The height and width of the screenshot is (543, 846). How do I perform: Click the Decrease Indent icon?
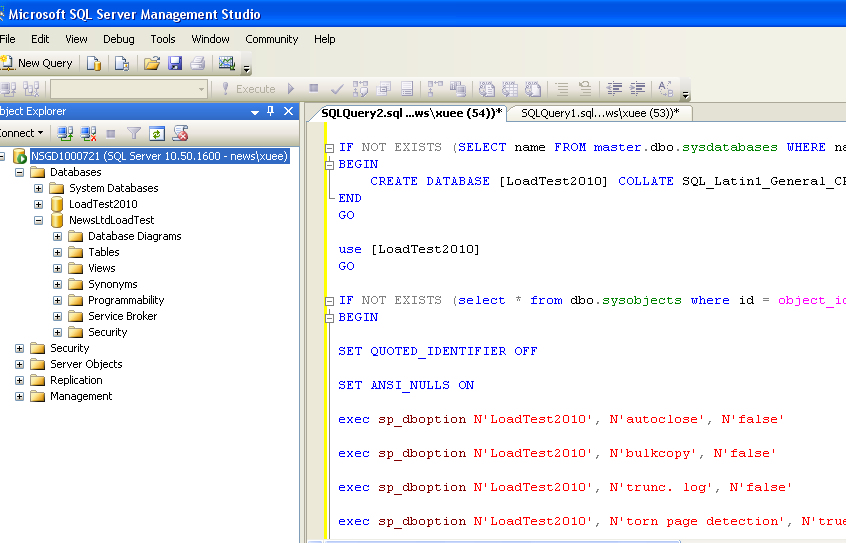[614, 89]
